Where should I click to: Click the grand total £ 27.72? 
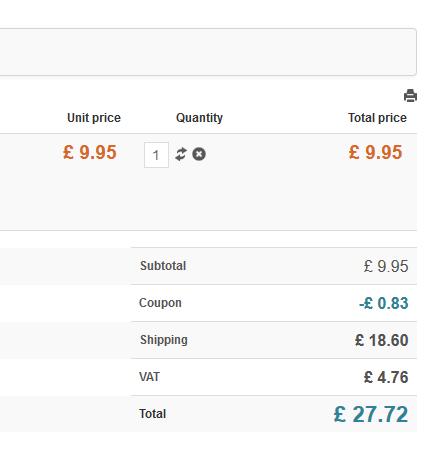[371, 414]
